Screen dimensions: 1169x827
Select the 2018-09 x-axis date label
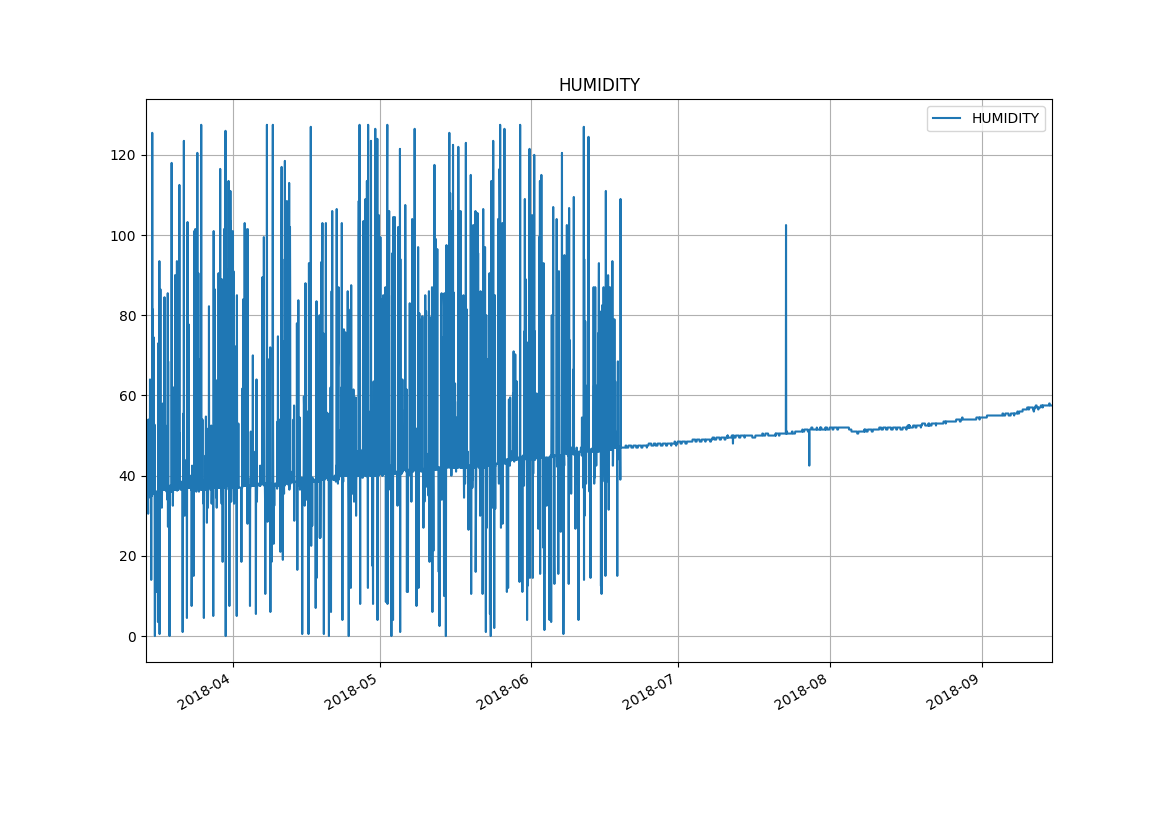[x=953, y=688]
